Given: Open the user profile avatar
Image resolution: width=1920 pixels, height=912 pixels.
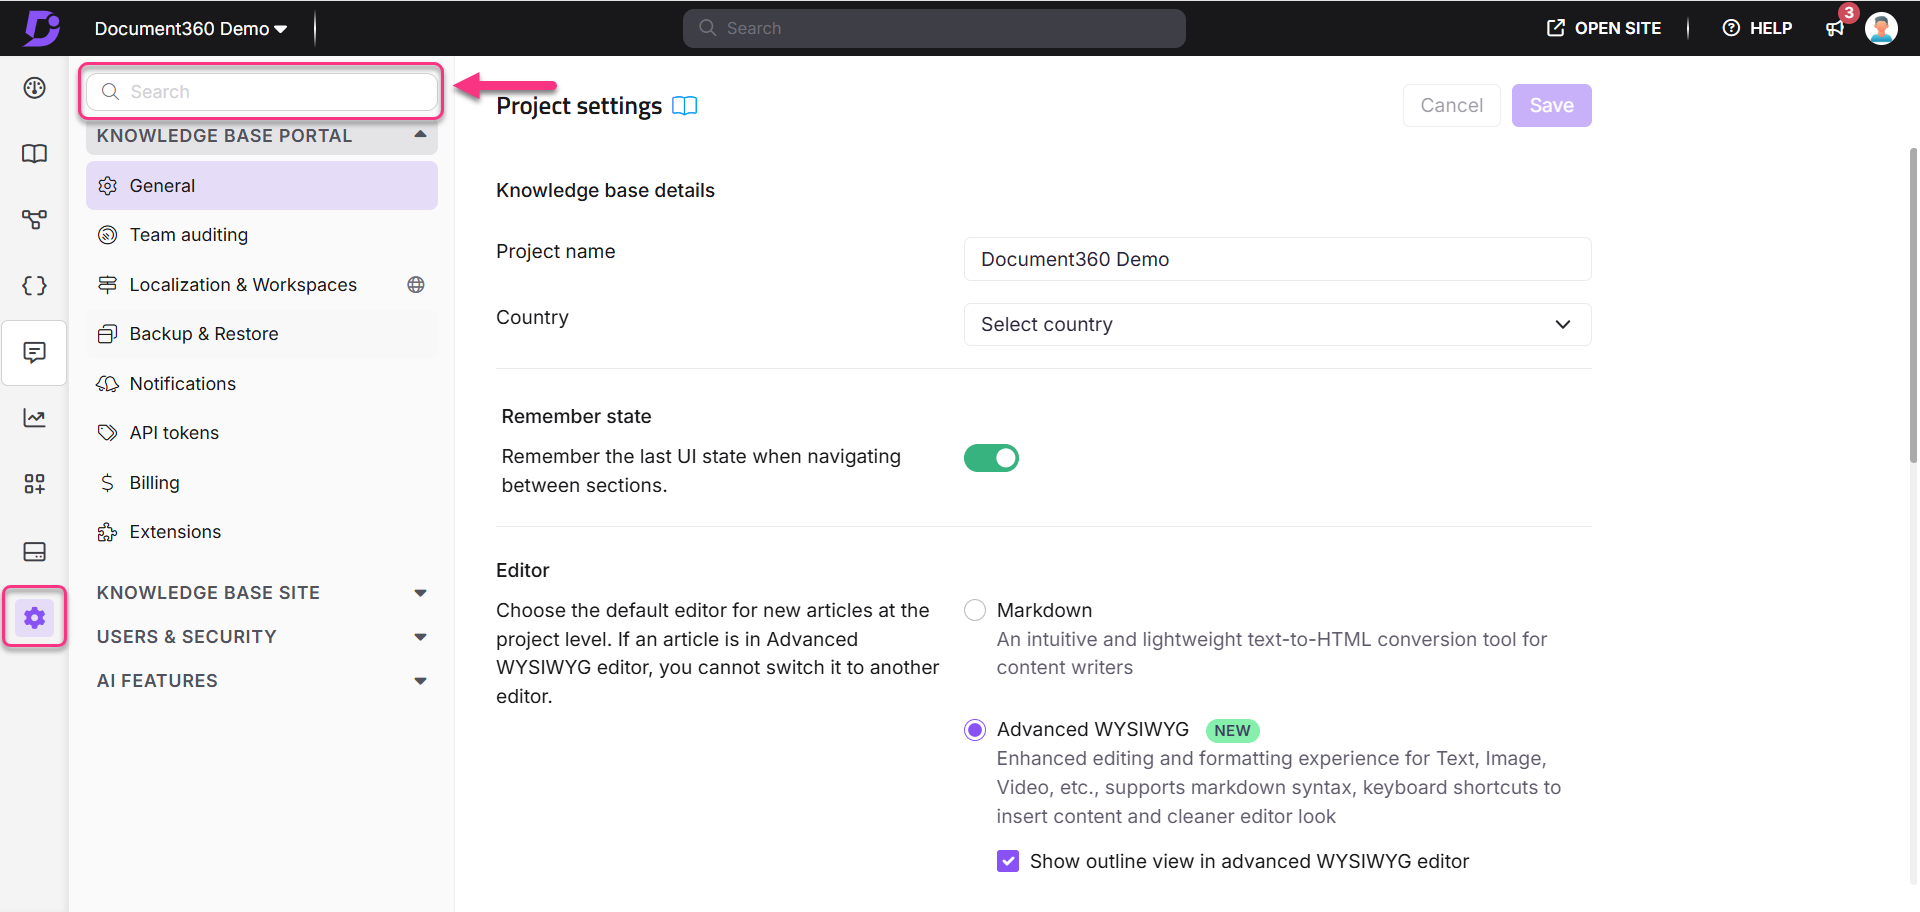Looking at the screenshot, I should tap(1881, 28).
